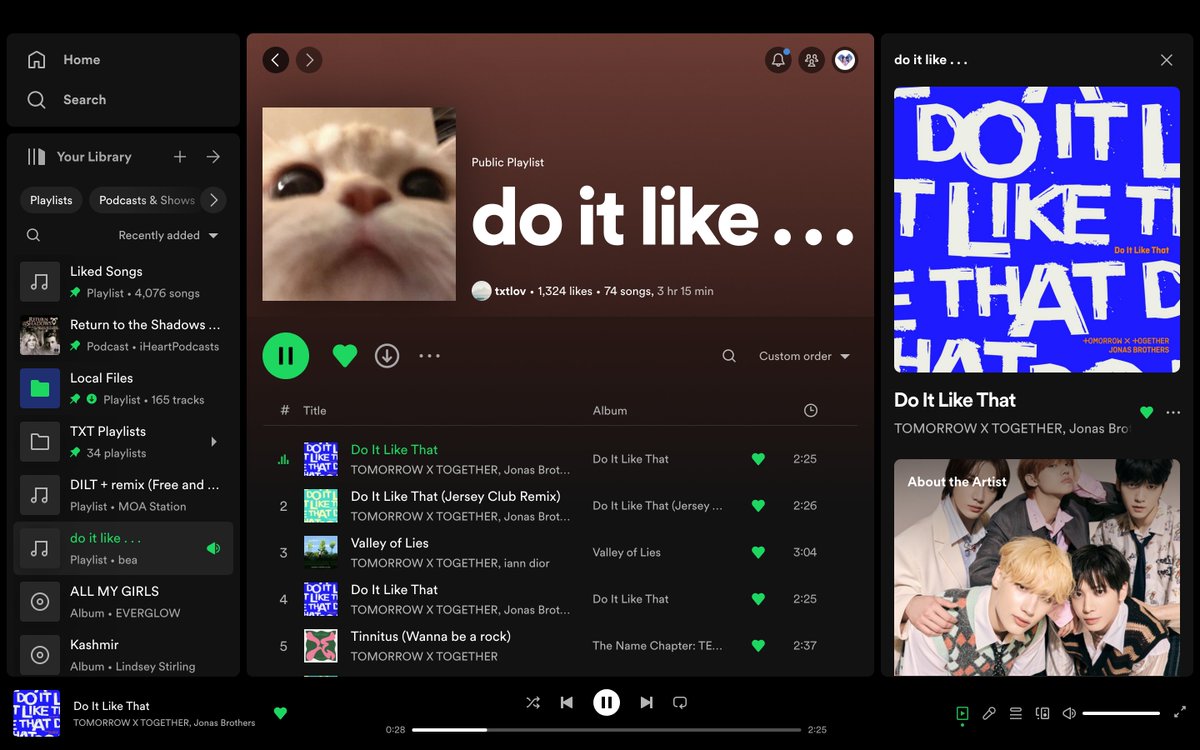Create a new playlist with the plus icon
The width and height of the screenshot is (1200, 750).
coord(180,157)
